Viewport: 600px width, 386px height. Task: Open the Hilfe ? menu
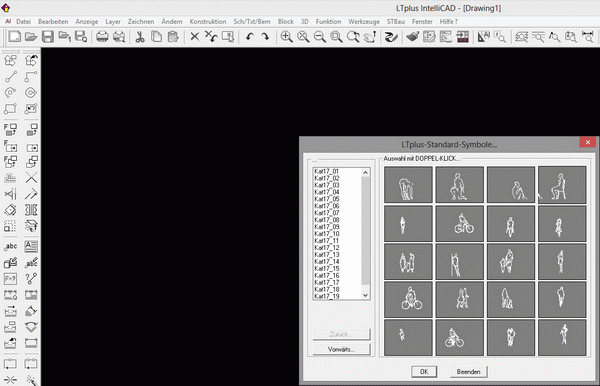click(448, 22)
